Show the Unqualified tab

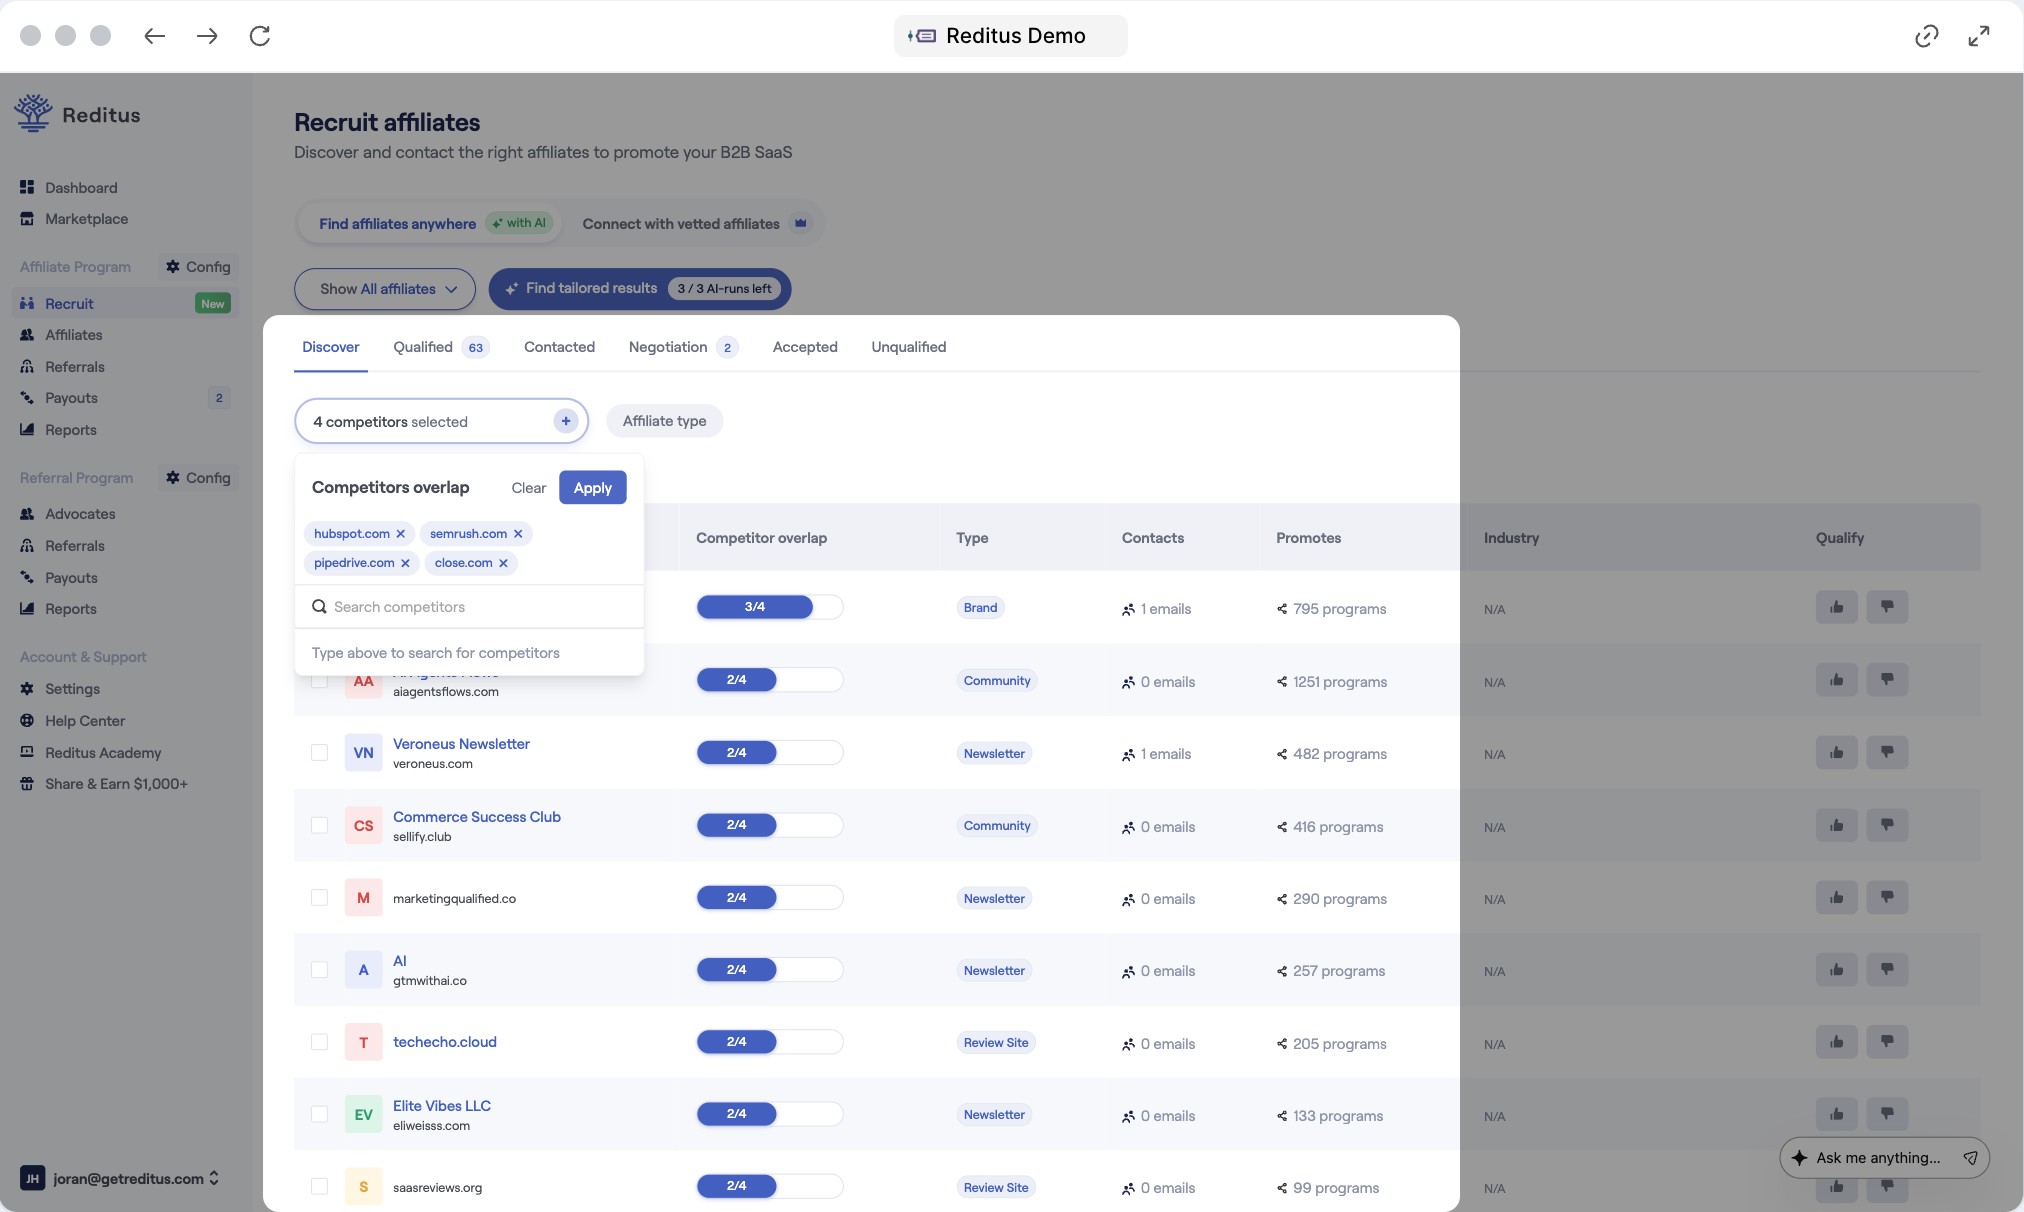click(x=908, y=347)
